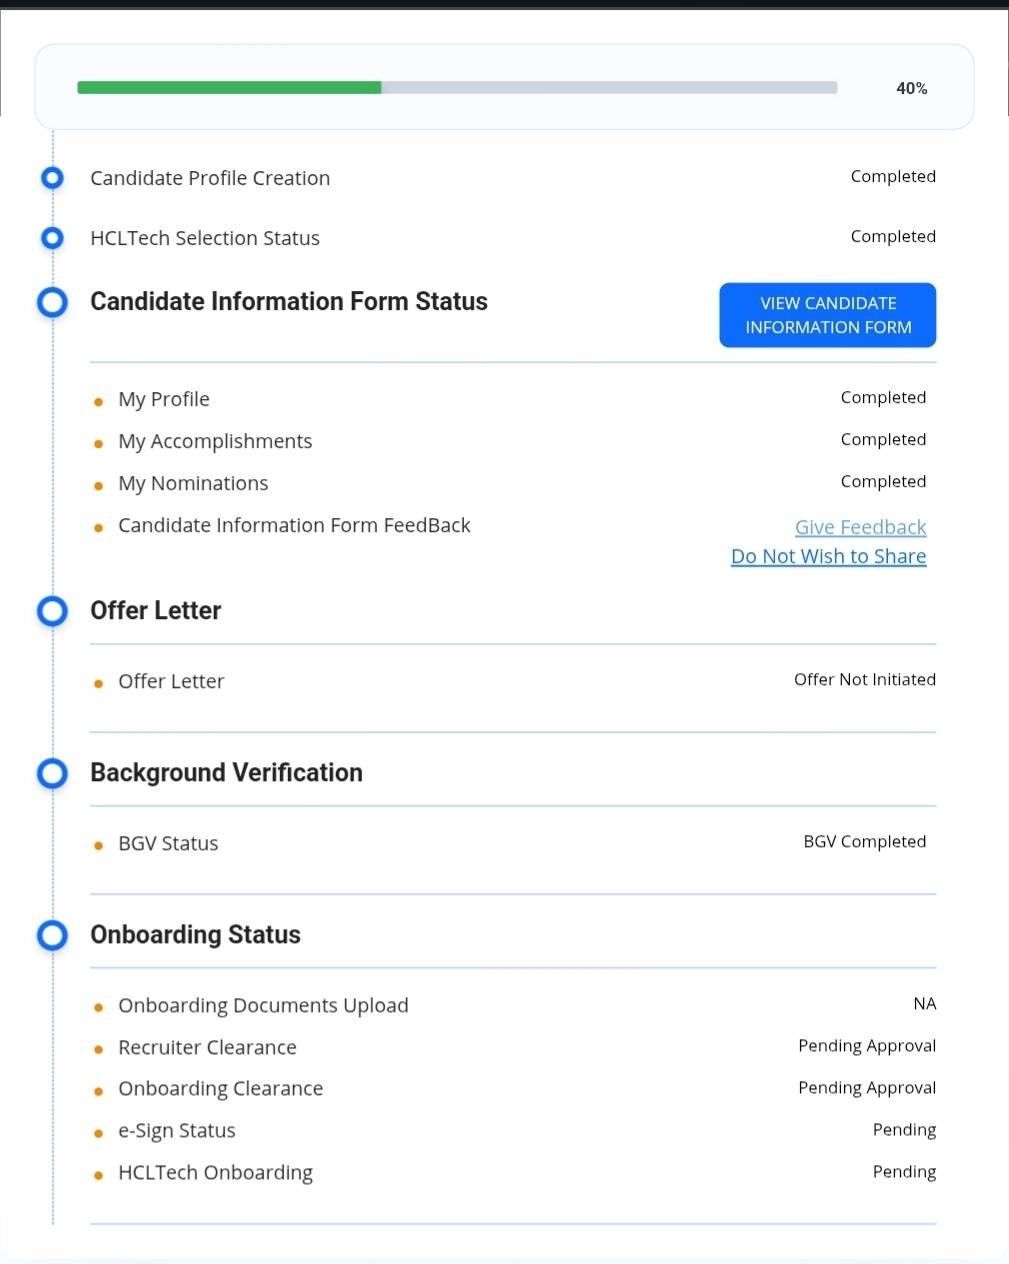This screenshot has height=1264, width=1009.
Task: Select the My Nominations item
Action: (x=193, y=483)
